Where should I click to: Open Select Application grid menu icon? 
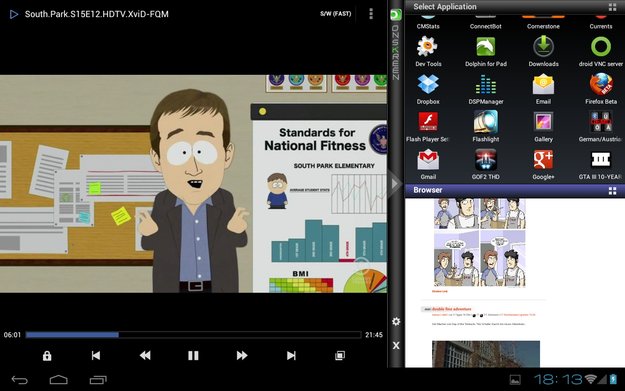[613, 7]
